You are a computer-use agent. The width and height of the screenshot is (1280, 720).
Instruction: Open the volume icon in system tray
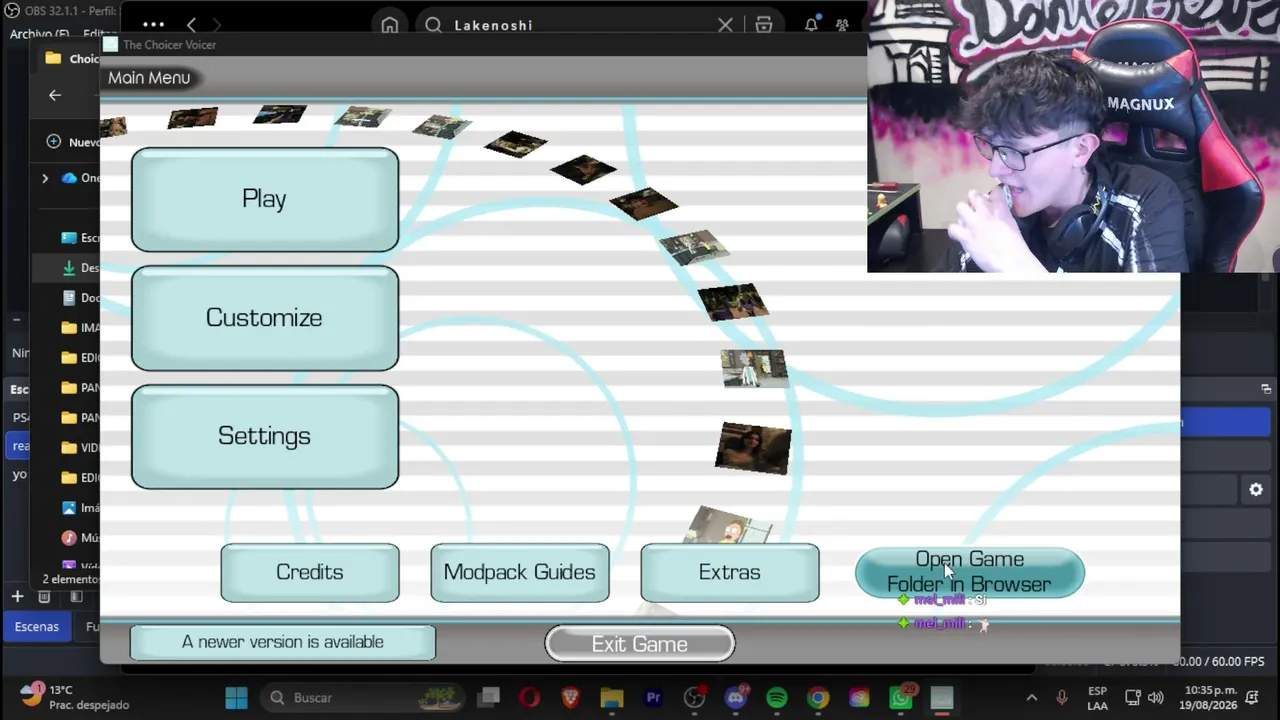tap(1156, 697)
